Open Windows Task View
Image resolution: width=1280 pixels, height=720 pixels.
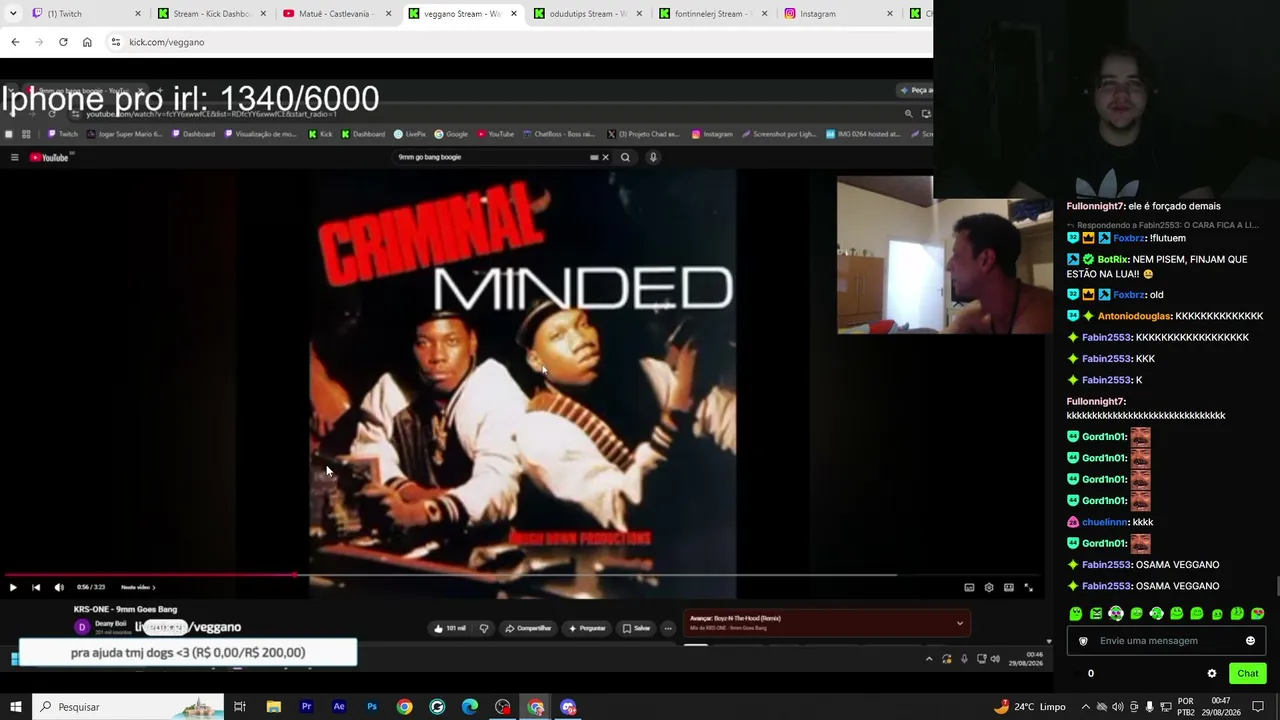(x=240, y=707)
